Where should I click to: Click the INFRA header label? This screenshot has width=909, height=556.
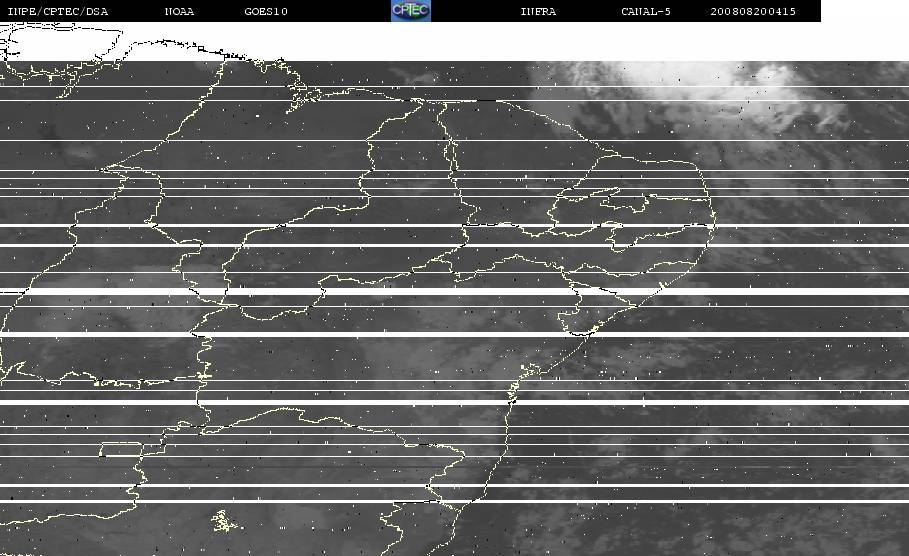tap(538, 11)
